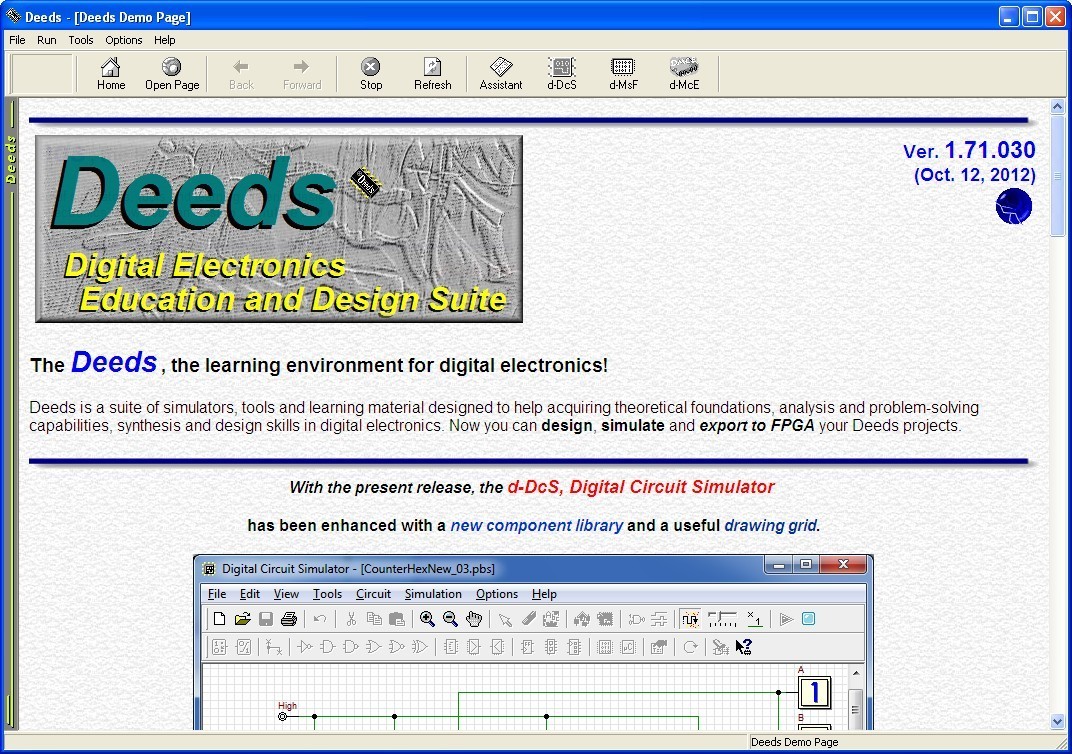The height and width of the screenshot is (754, 1072).
Task: Click the '(Oct. 12, 2012)' date text
Action: click(974, 175)
